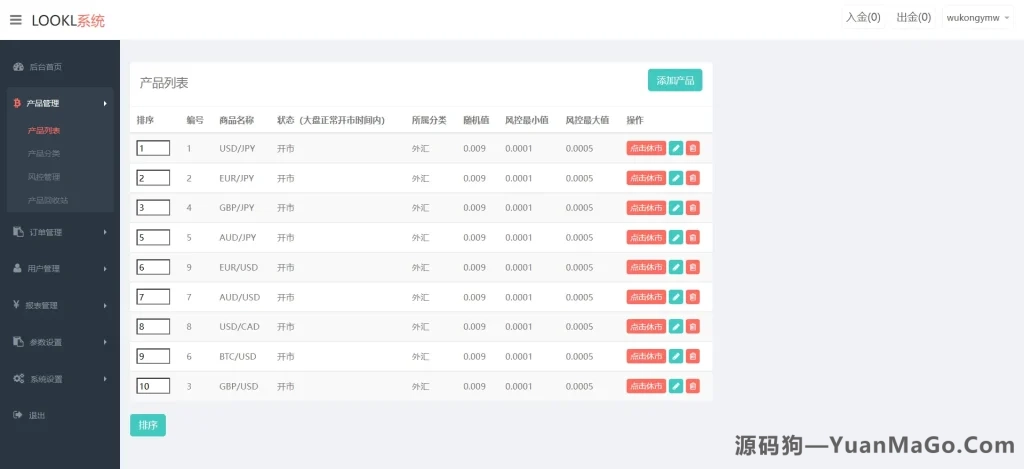
Task: Edit the BTC/USD product with pencil icon
Action: 676,356
